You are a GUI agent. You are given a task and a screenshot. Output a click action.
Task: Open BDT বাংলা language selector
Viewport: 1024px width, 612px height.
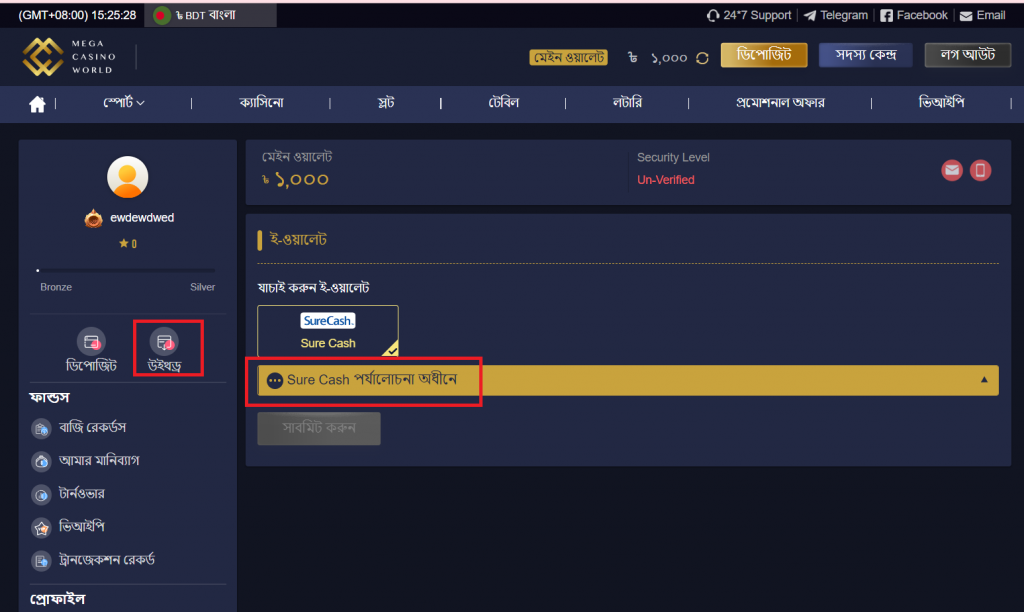point(210,15)
